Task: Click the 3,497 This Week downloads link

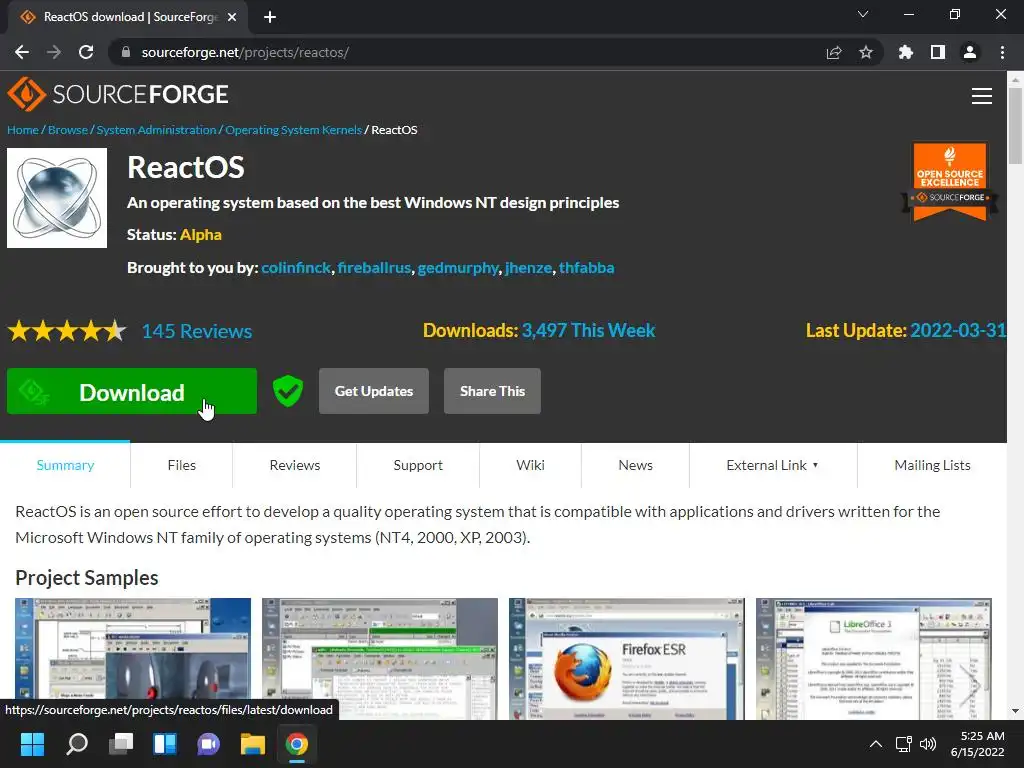Action: pyautogui.click(x=588, y=330)
